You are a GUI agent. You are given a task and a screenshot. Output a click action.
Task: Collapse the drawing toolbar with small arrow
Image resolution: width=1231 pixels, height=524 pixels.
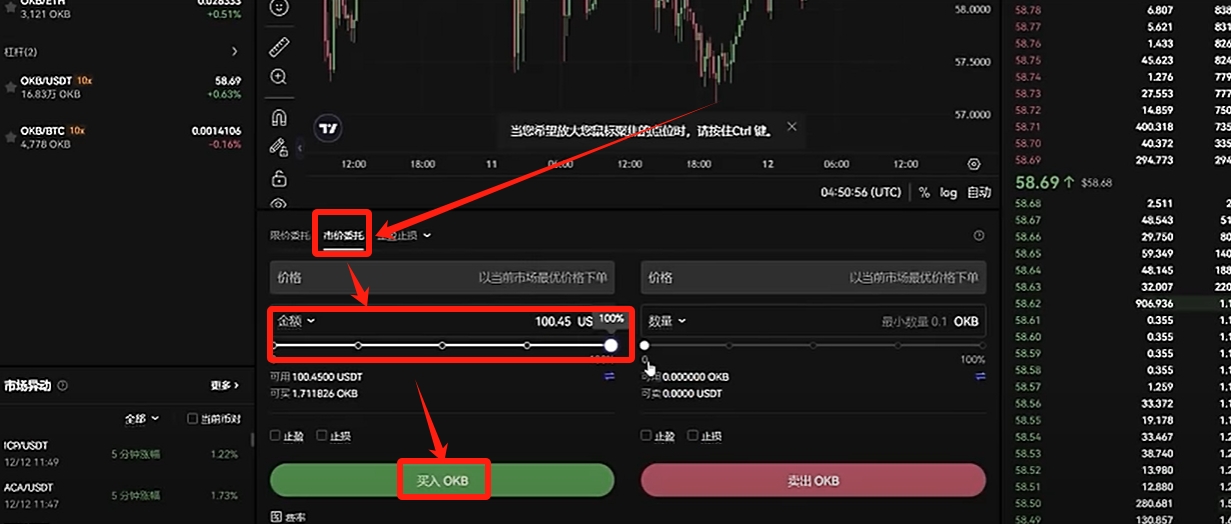[299, 148]
